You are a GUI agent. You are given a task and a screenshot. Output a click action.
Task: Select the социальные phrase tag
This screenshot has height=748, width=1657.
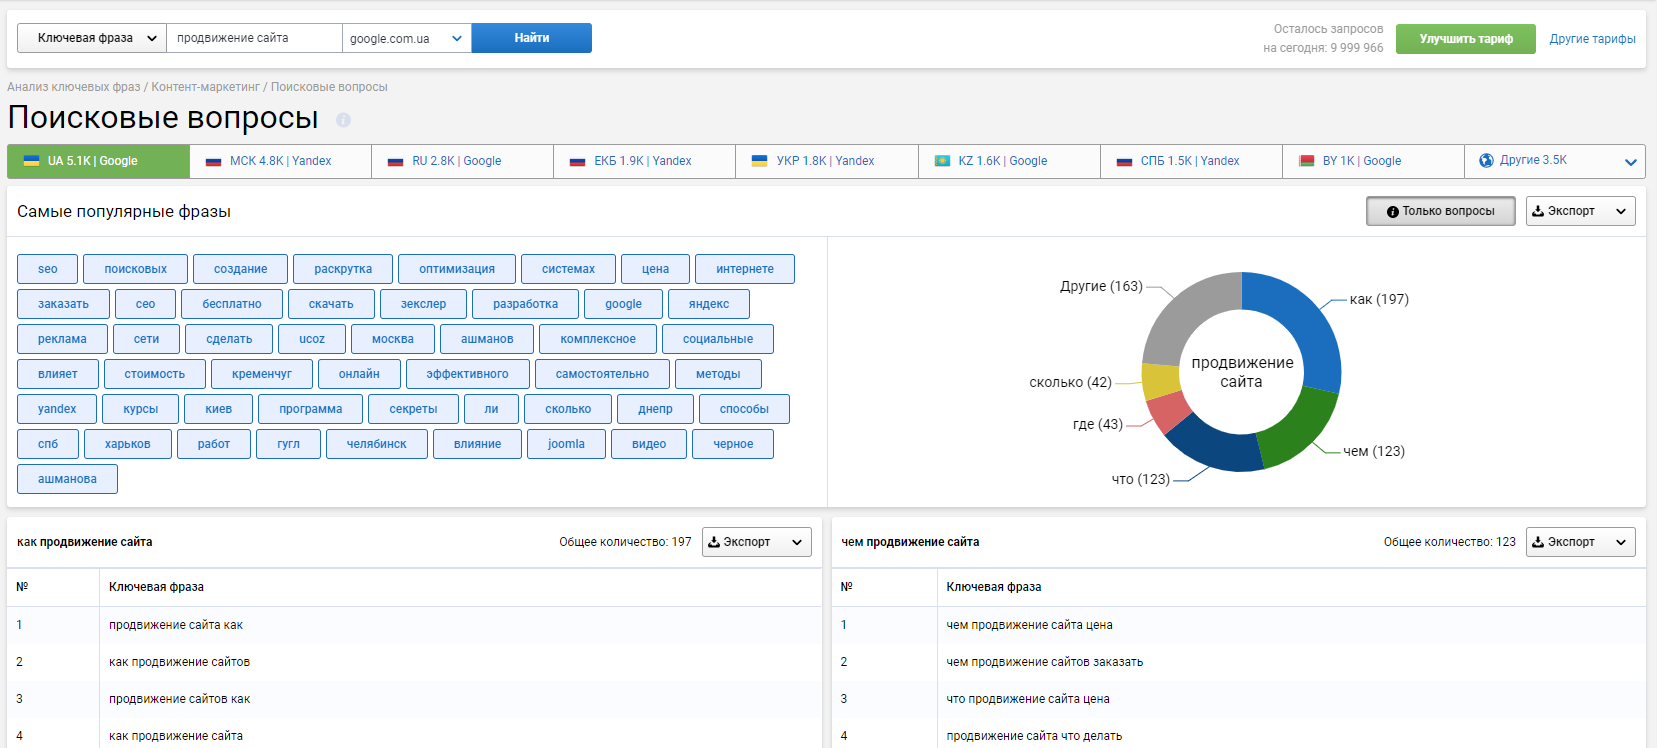point(718,339)
